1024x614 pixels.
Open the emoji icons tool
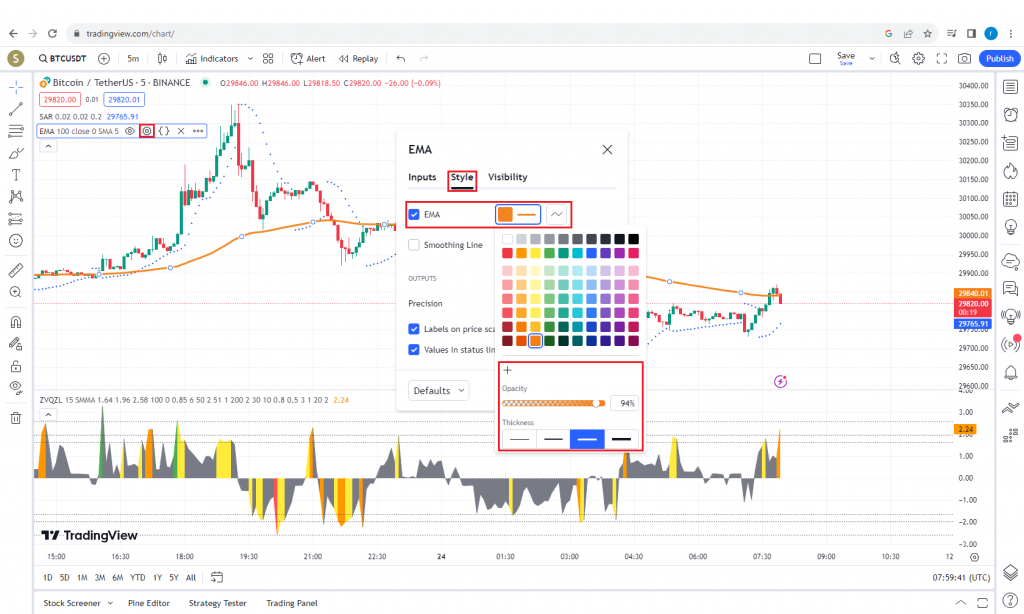(x=16, y=241)
